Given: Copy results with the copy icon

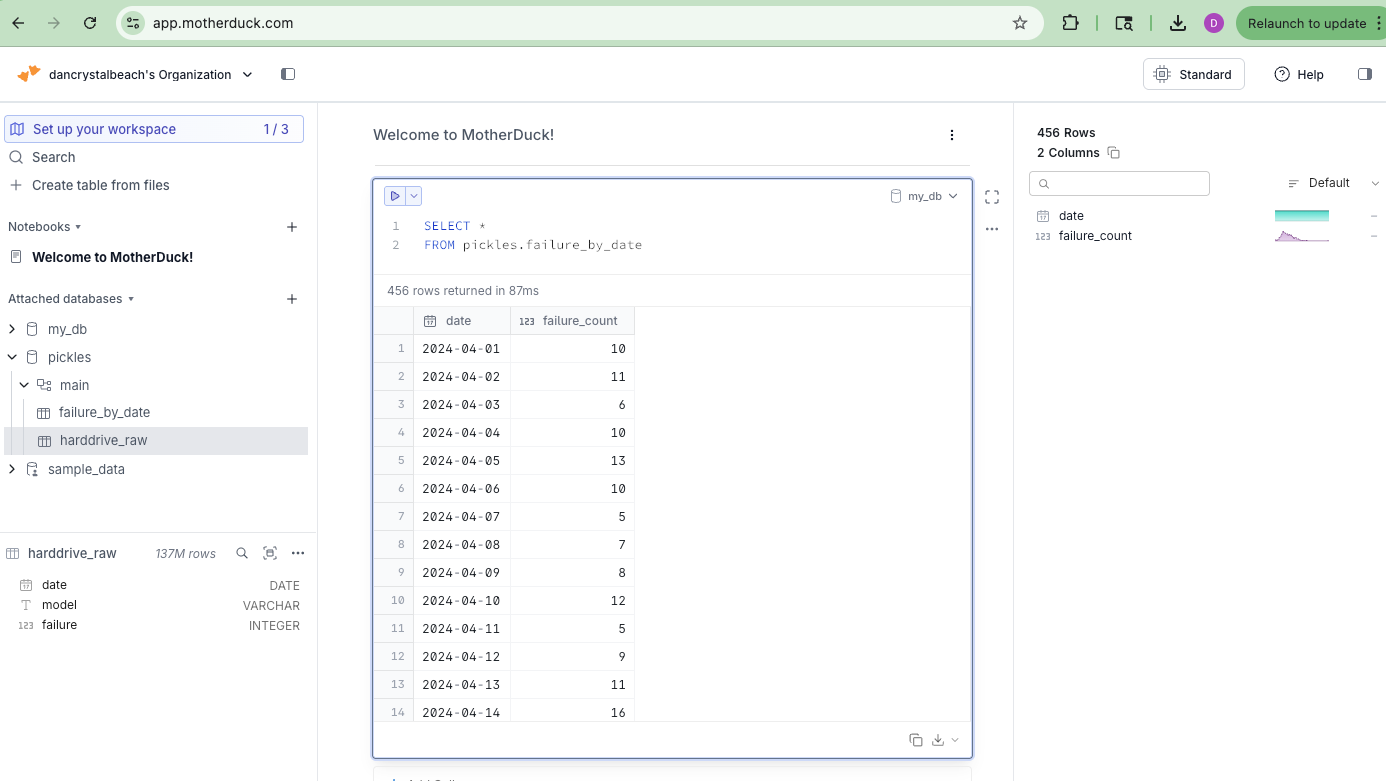Looking at the screenshot, I should [915, 740].
